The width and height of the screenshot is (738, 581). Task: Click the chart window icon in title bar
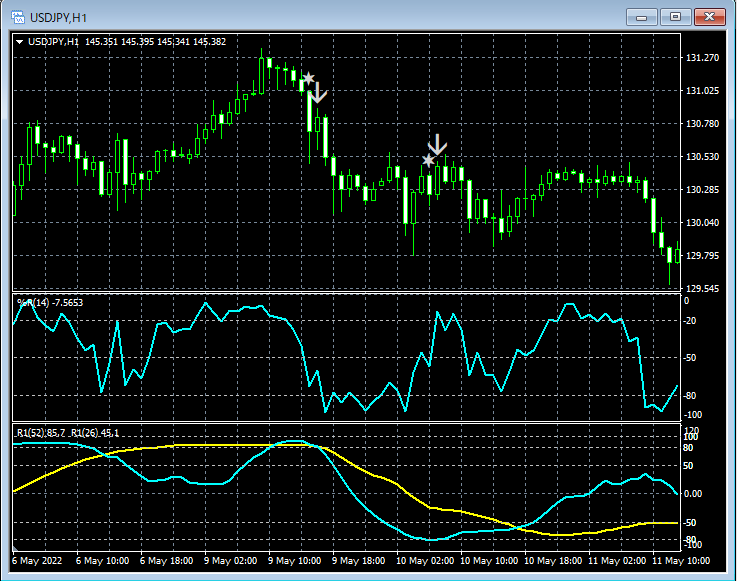coord(18,17)
